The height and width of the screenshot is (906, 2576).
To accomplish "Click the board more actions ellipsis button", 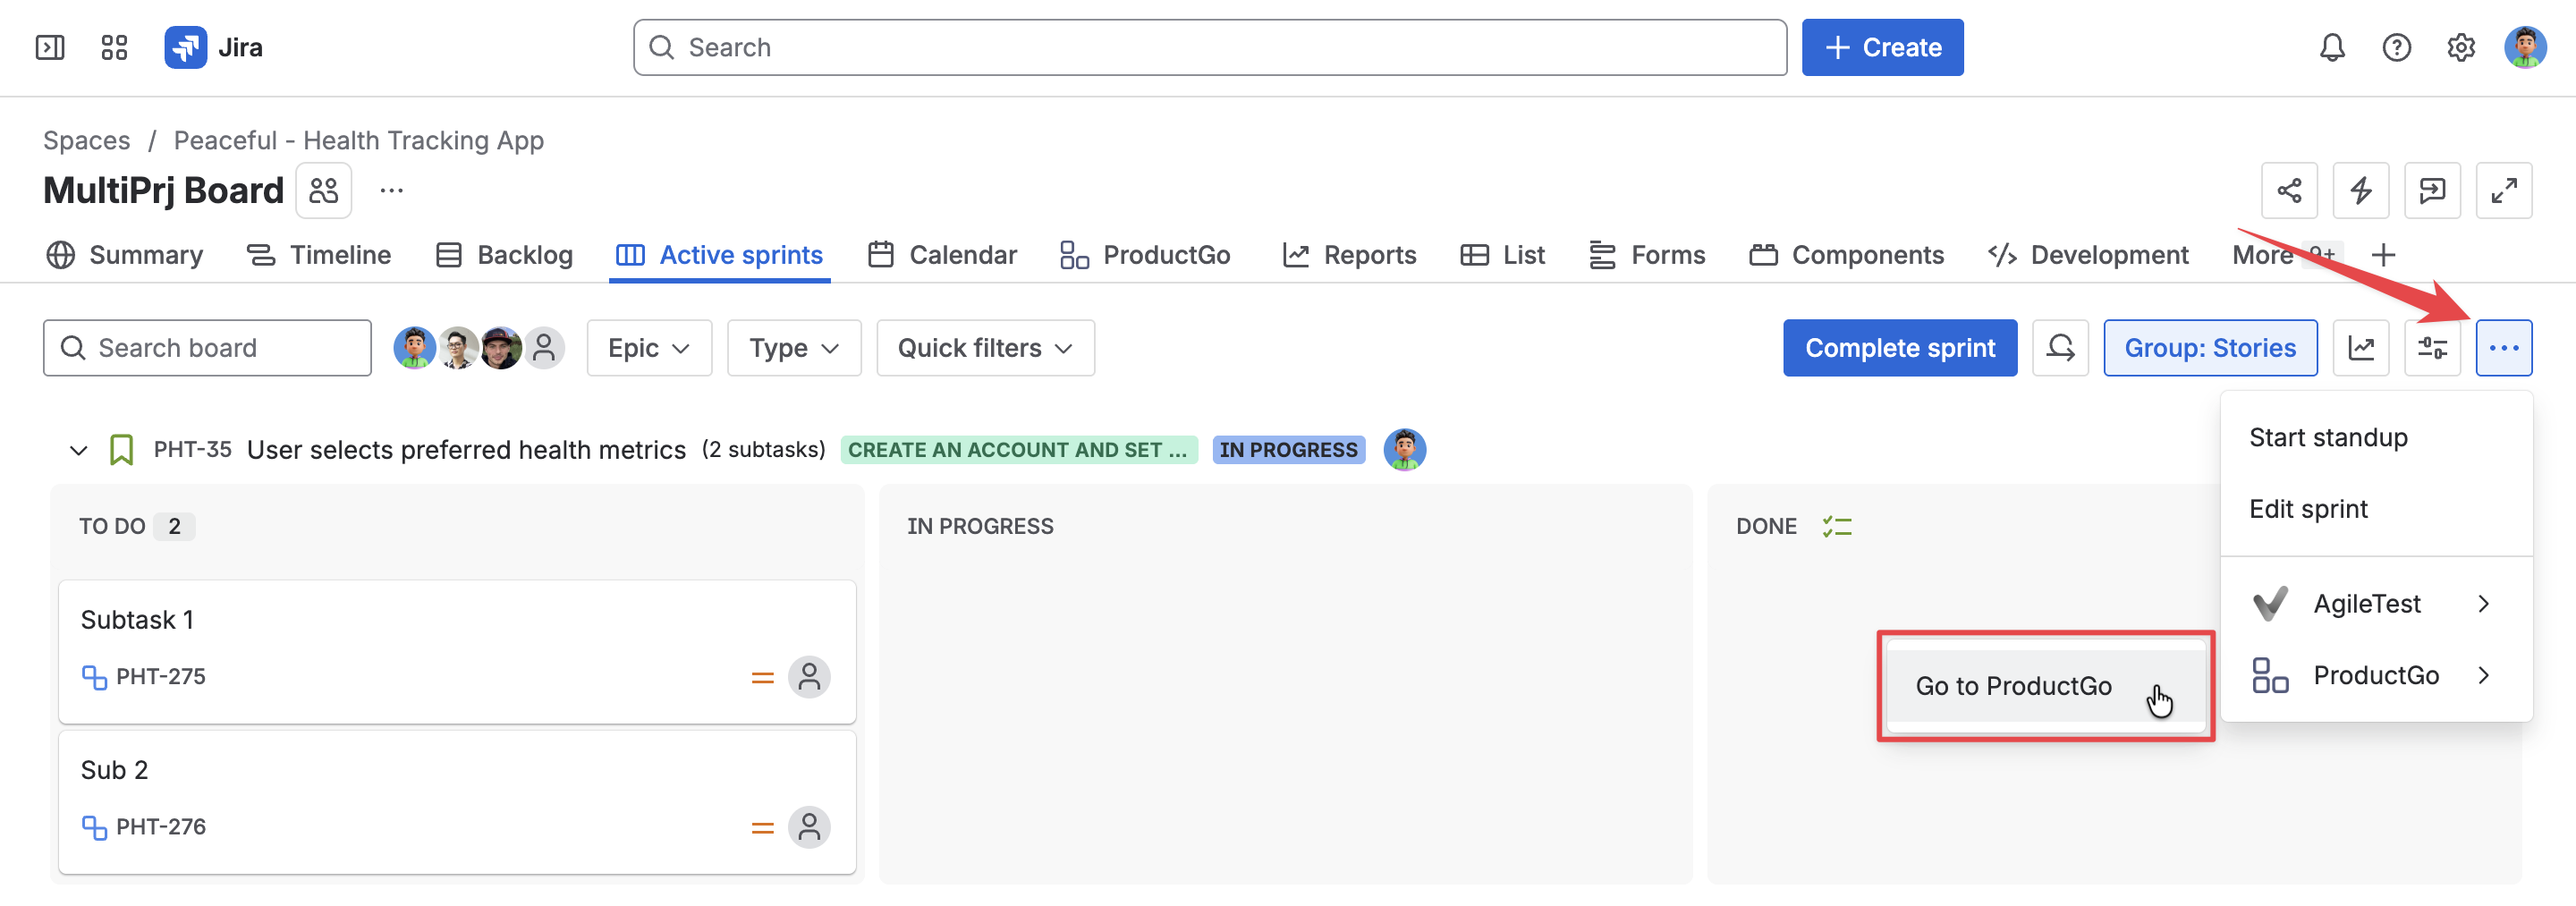I will 2503,348.
